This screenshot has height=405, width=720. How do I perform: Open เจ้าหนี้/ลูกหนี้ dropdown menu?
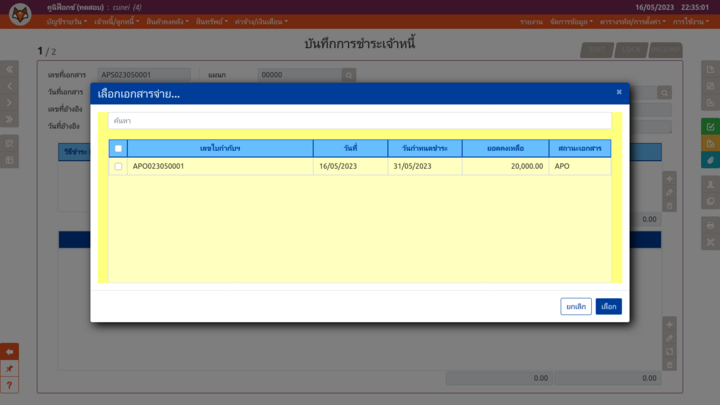[x=117, y=22]
